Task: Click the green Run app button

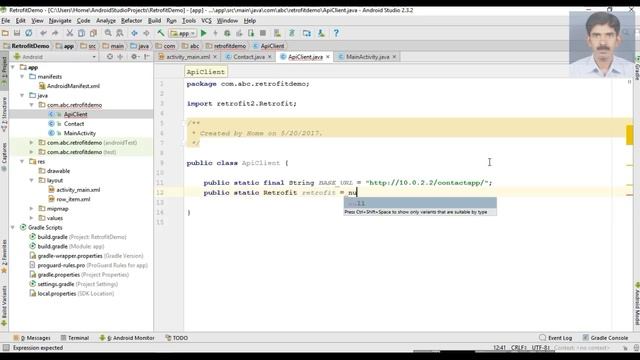Action: click(204, 33)
